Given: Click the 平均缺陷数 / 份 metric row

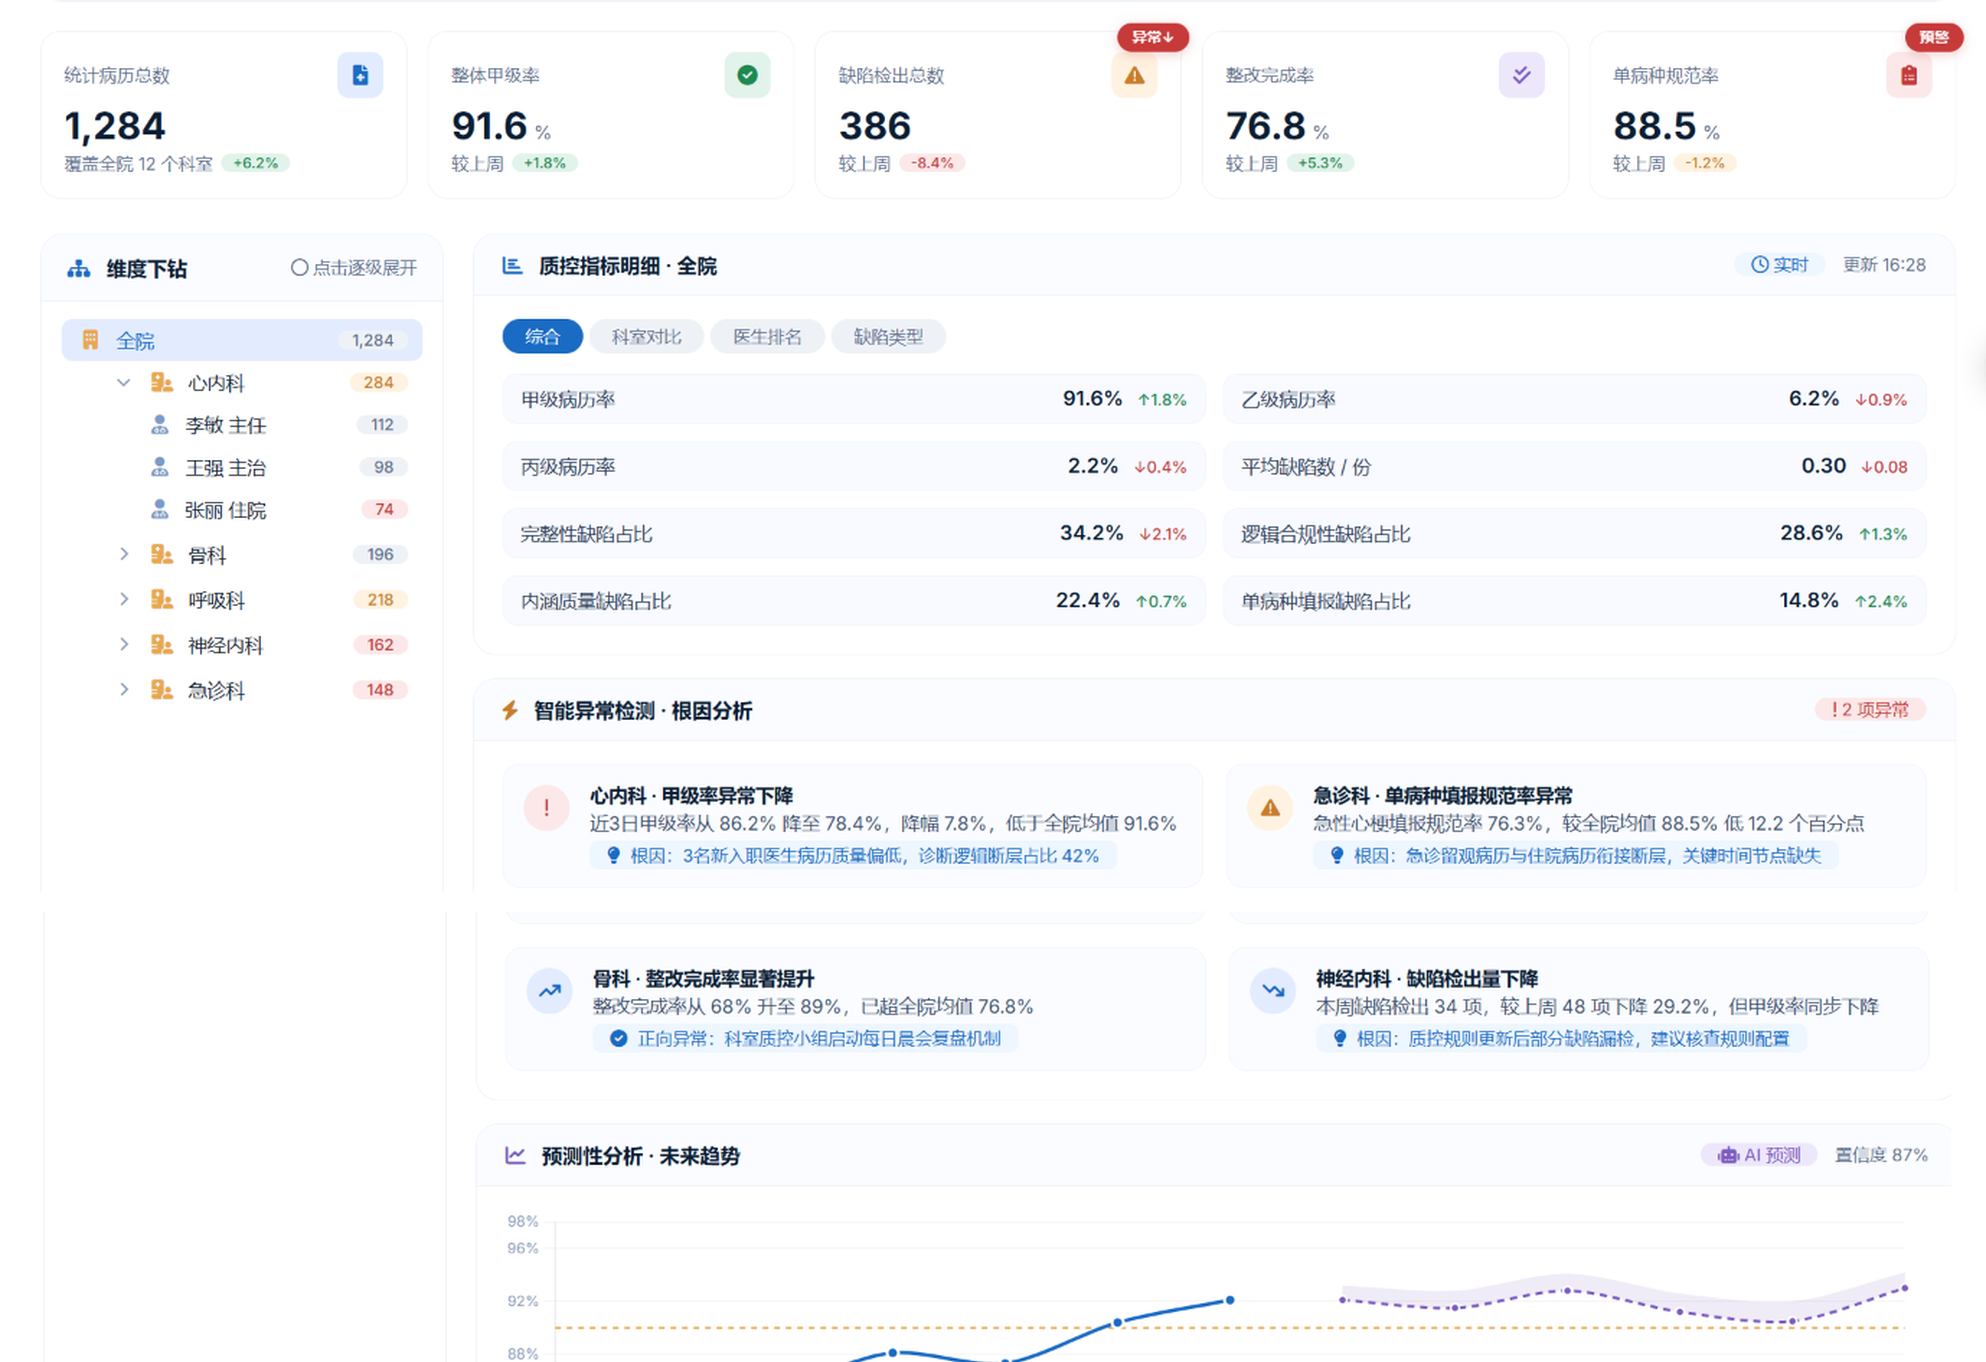Looking at the screenshot, I should tap(1574, 466).
